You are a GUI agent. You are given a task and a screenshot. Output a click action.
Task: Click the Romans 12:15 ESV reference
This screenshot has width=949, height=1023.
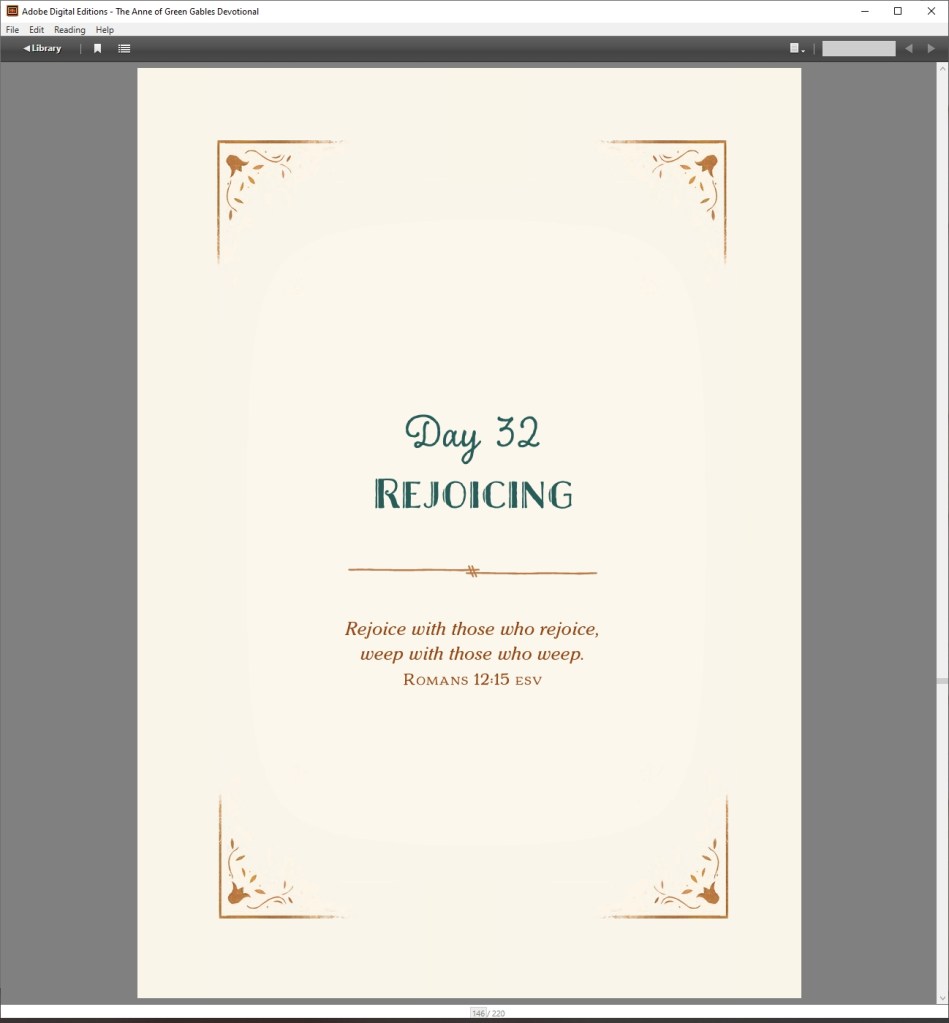tap(472, 680)
